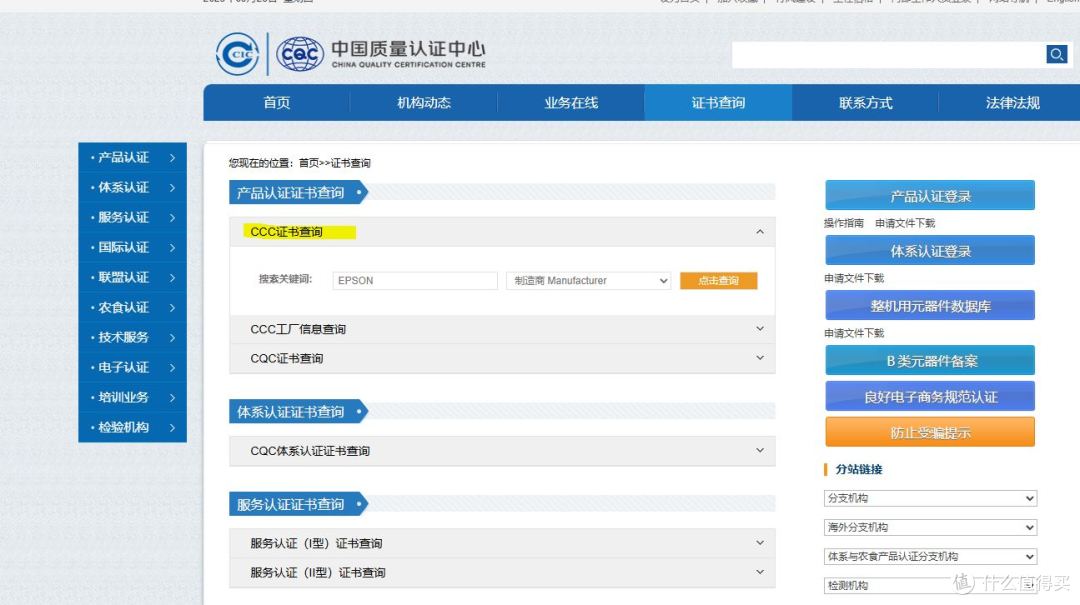
Task: Open 业务在线 nav tab
Action: (x=571, y=103)
